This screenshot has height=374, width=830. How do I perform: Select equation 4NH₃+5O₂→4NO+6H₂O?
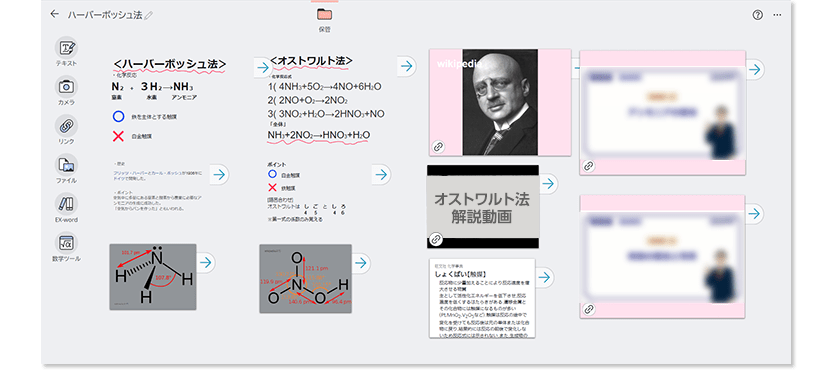pos(325,86)
